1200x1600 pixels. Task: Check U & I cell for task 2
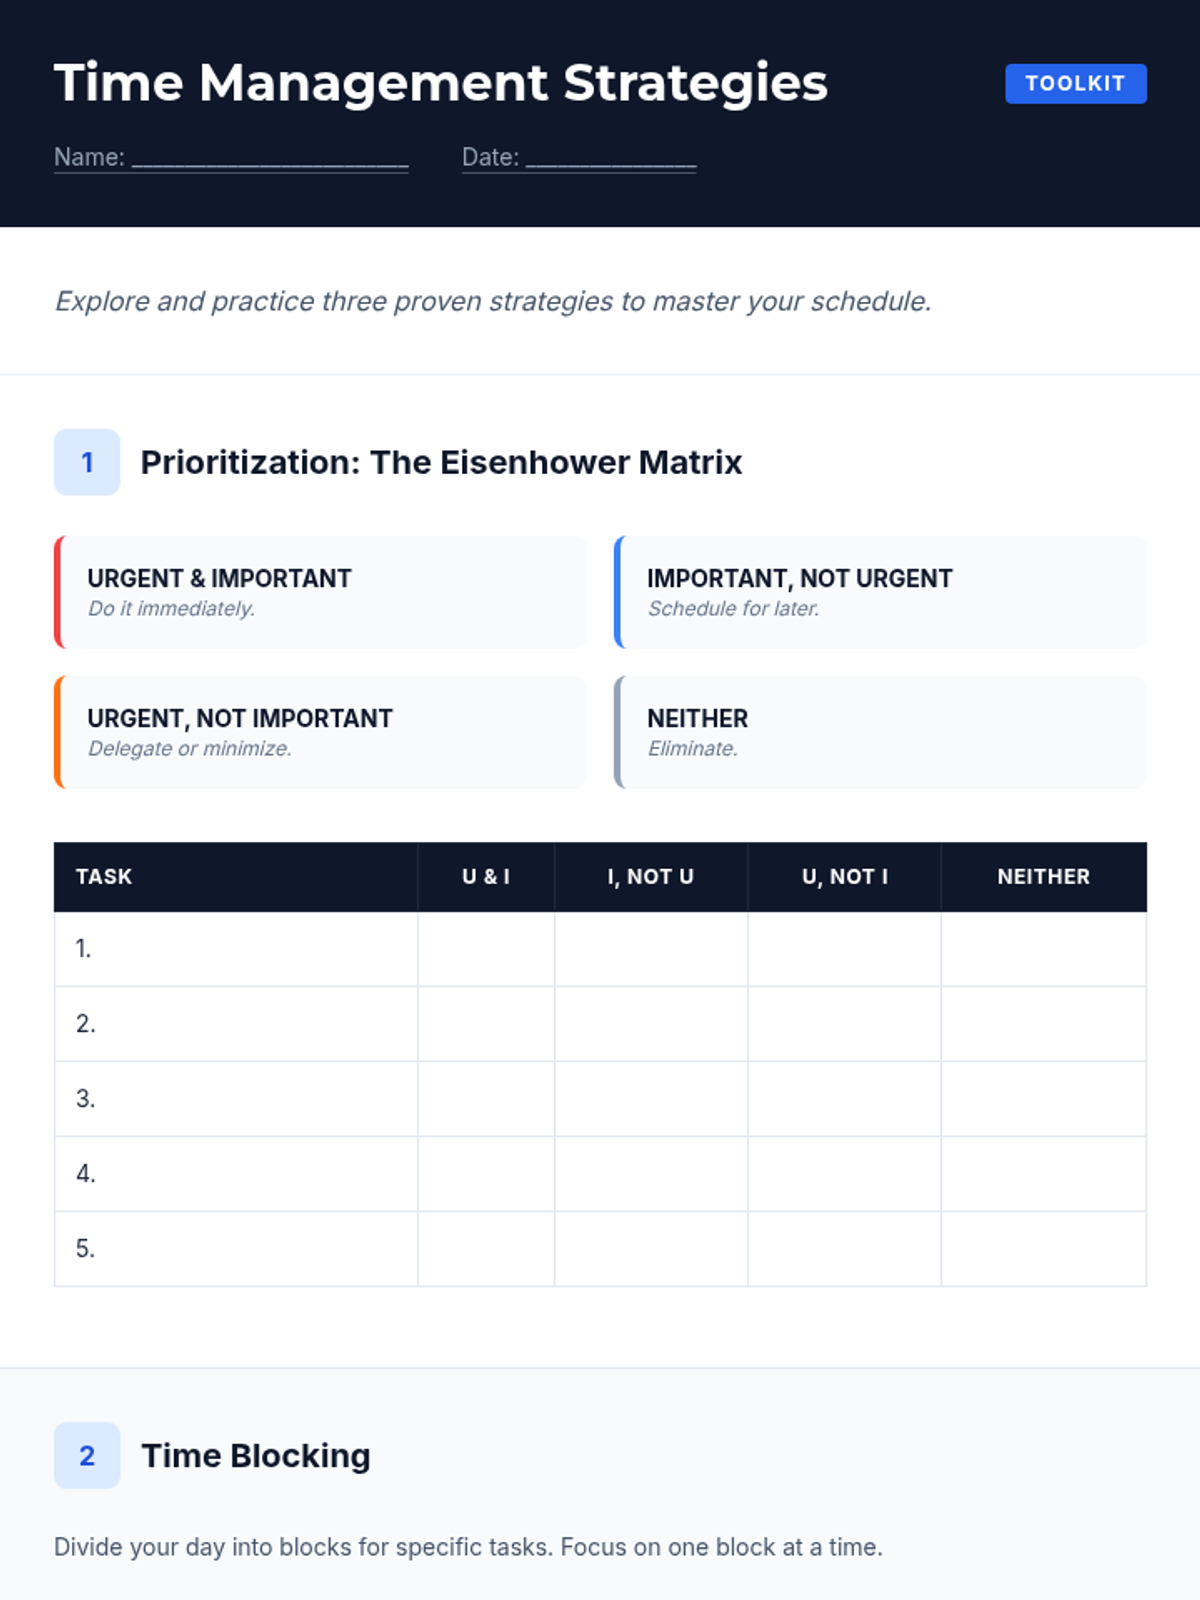click(486, 1024)
